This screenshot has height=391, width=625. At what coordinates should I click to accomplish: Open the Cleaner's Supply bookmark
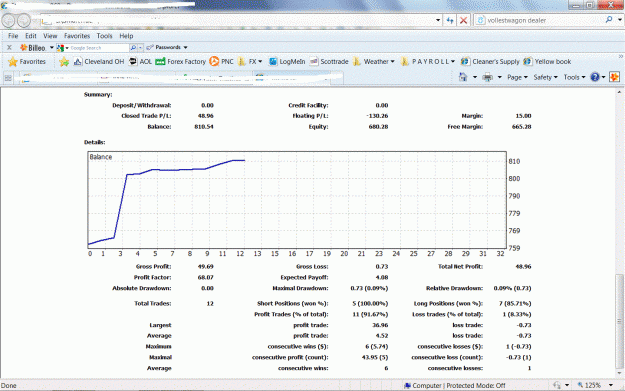(x=490, y=62)
